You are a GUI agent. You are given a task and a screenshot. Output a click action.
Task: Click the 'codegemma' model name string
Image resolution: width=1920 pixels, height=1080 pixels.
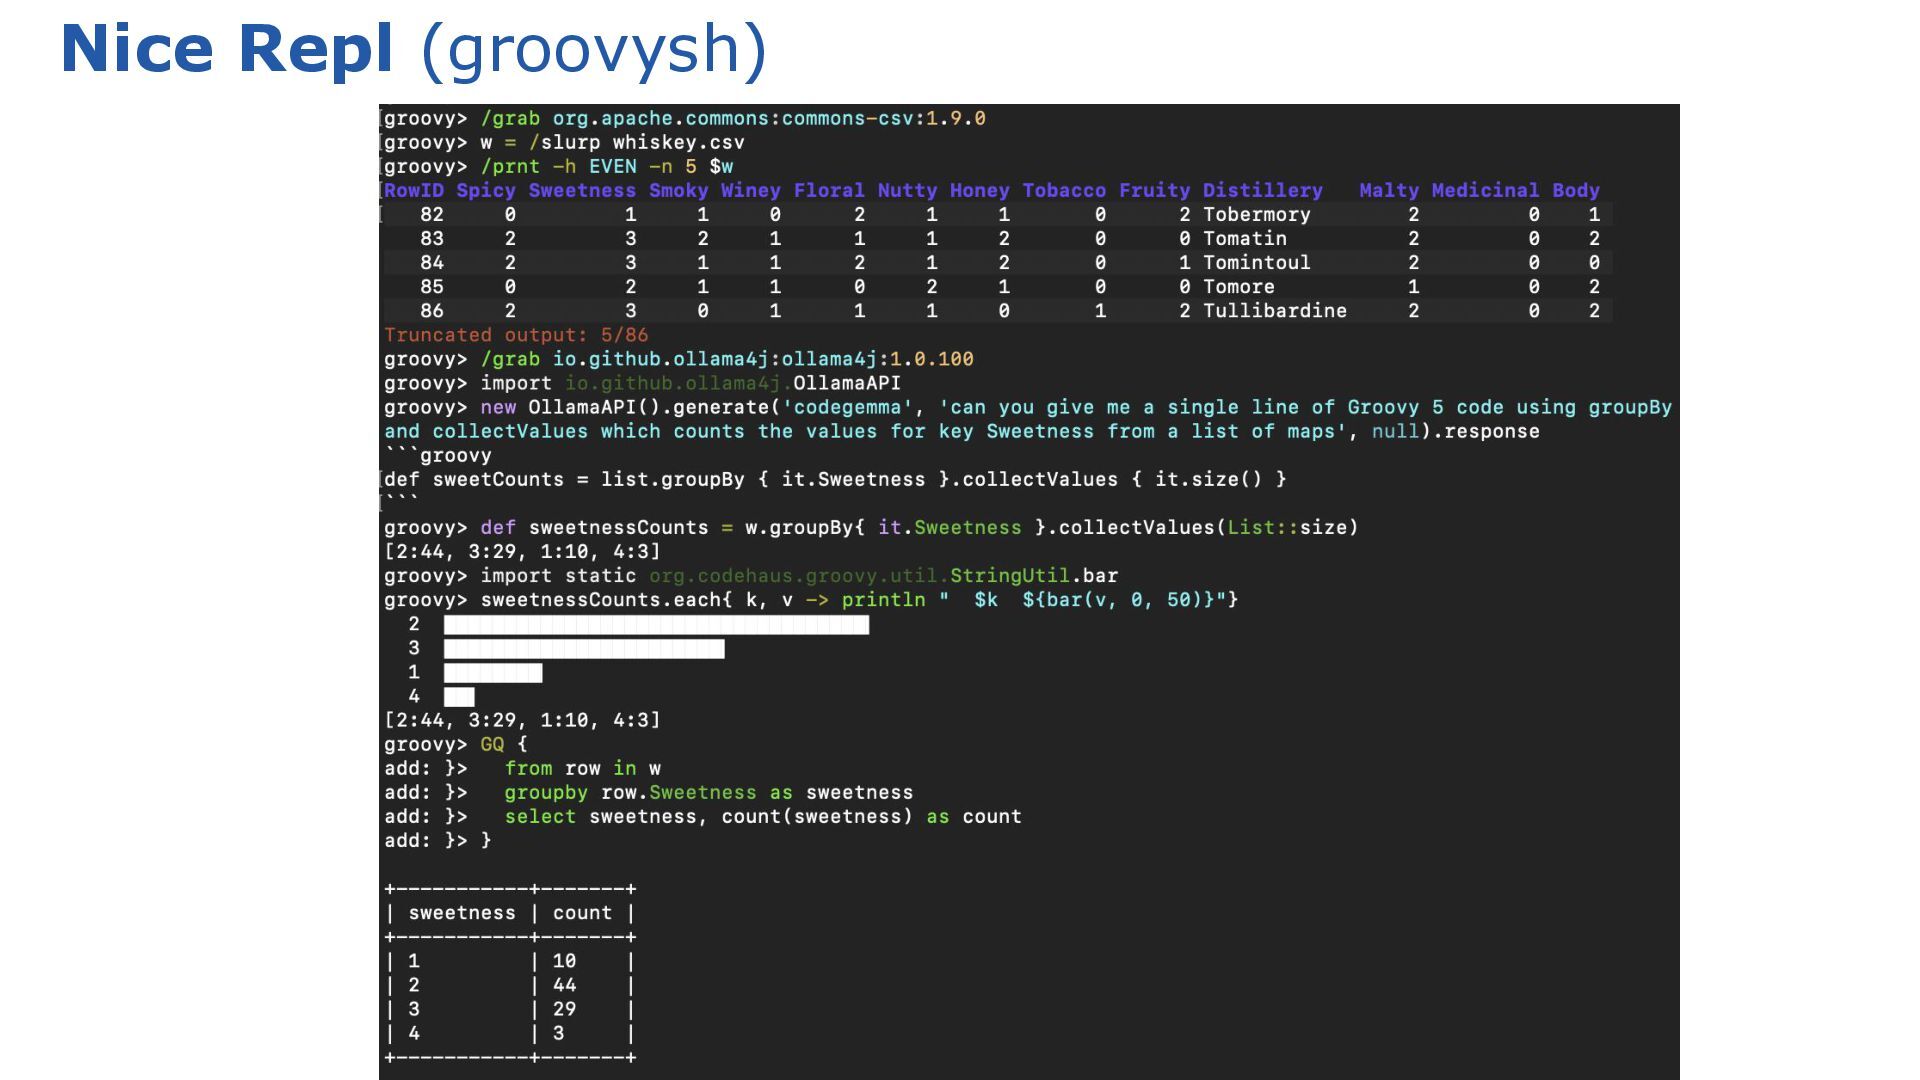point(848,407)
